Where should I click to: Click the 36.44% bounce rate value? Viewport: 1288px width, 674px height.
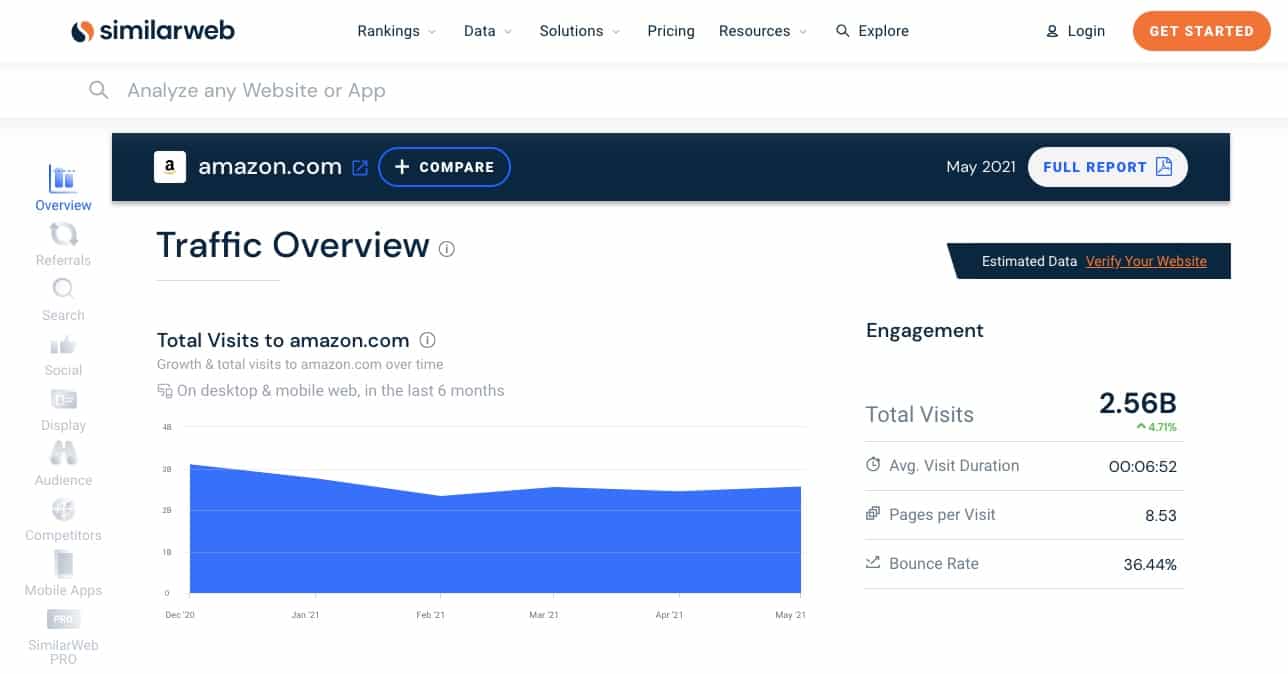click(1150, 565)
